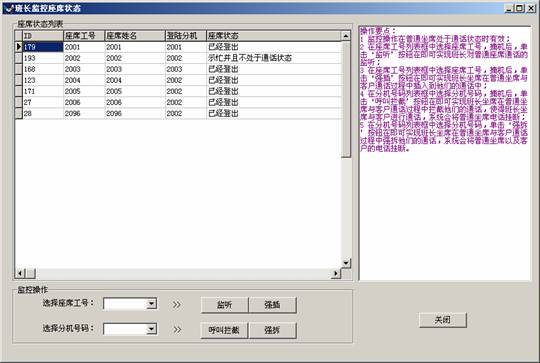Image resolution: width=540 pixels, height=363 pixels.
Task: Click the table's scroll right arrow
Action: pyautogui.click(x=336, y=273)
